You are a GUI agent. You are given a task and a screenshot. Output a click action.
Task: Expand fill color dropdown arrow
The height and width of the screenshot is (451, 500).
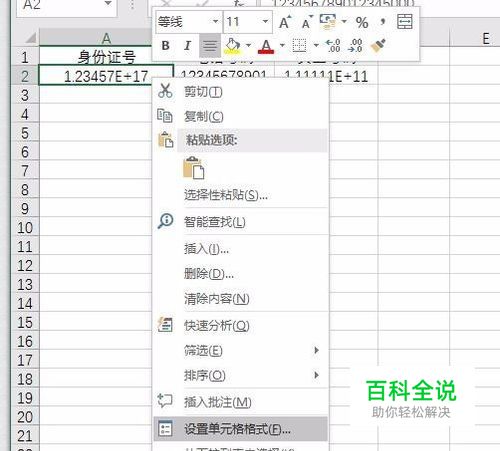click(x=248, y=45)
